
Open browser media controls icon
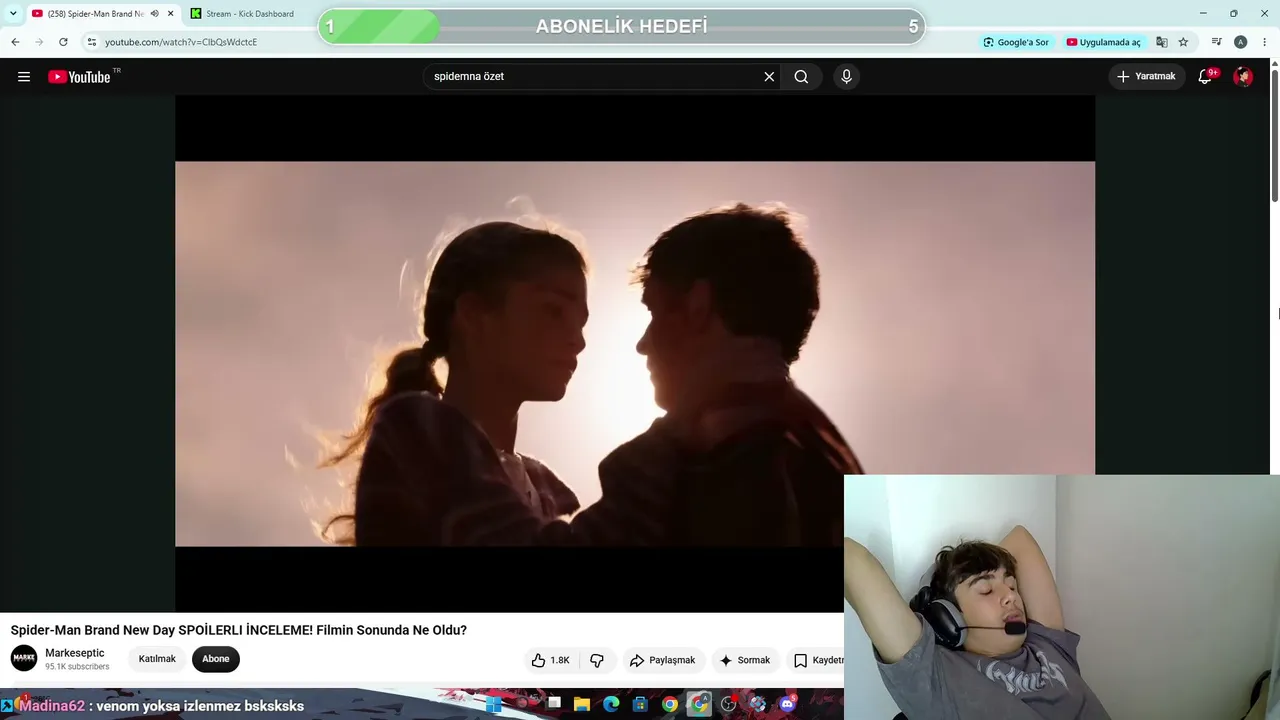click(x=1216, y=42)
